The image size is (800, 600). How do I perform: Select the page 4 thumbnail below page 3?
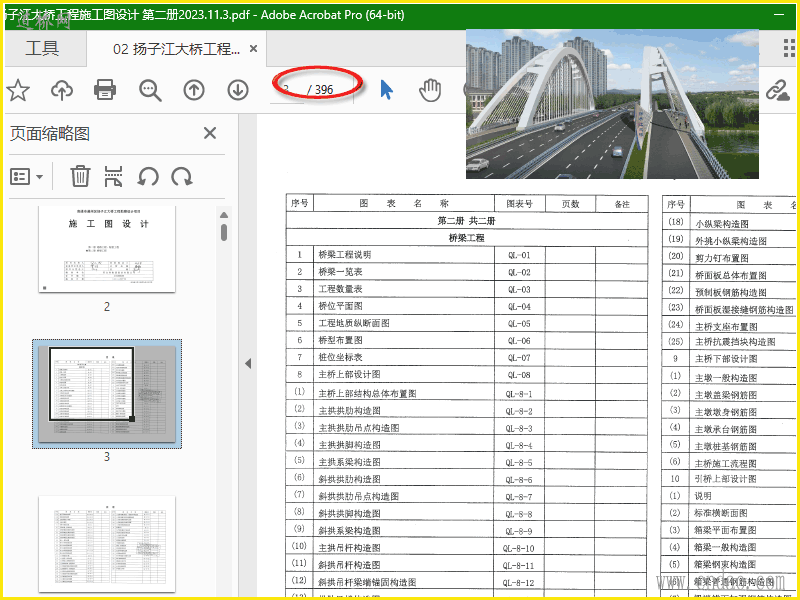tap(107, 543)
